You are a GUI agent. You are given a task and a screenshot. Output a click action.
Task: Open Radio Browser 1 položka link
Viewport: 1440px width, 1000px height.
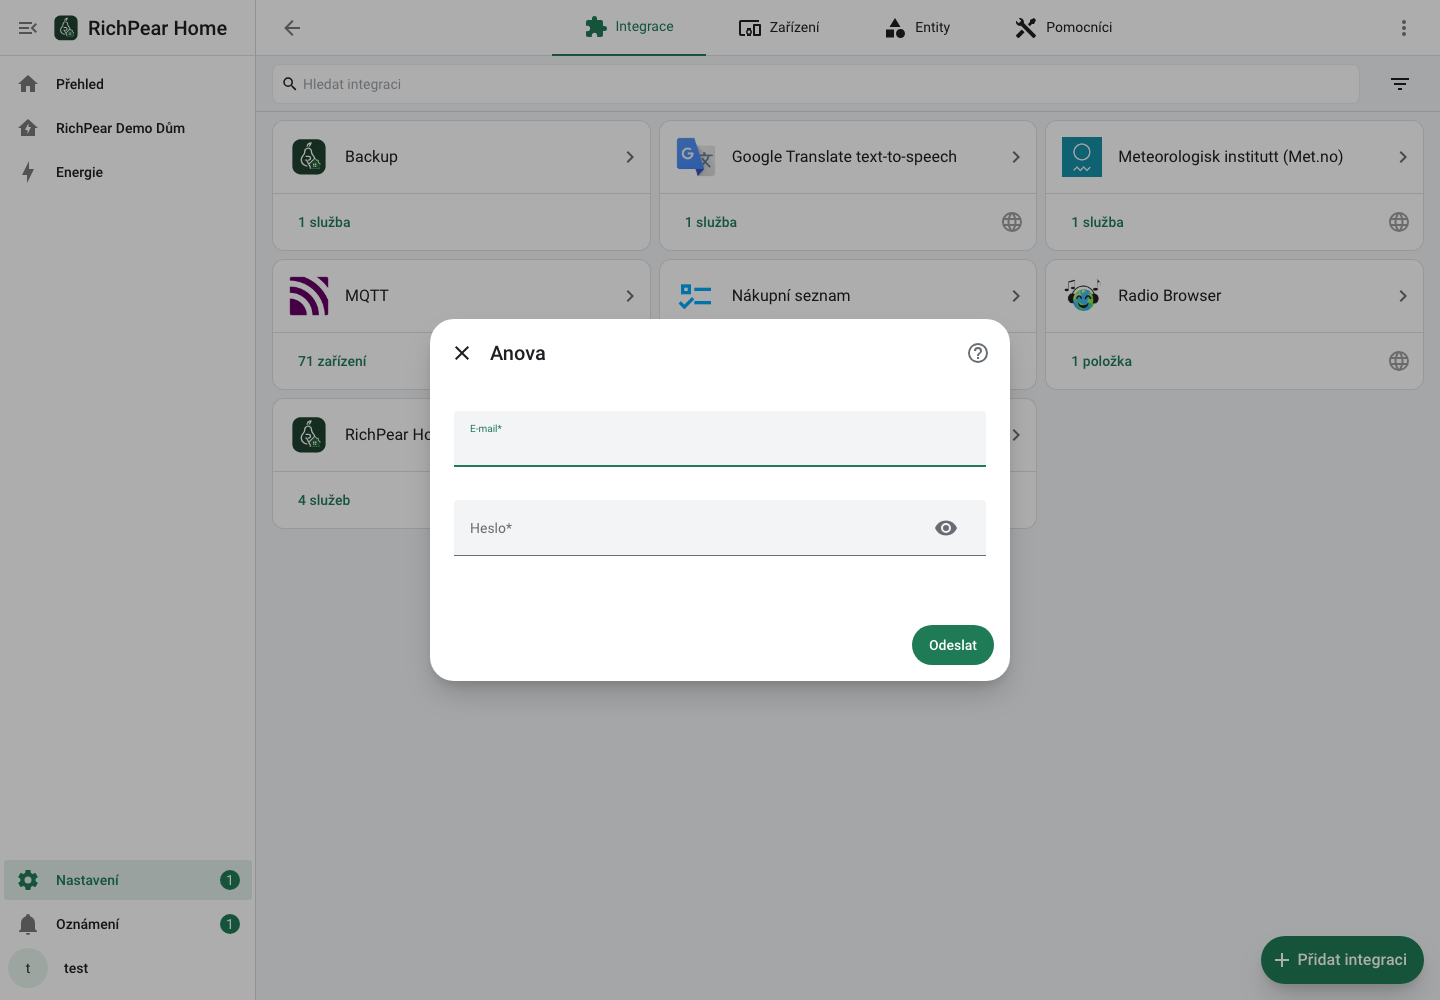tap(1101, 361)
